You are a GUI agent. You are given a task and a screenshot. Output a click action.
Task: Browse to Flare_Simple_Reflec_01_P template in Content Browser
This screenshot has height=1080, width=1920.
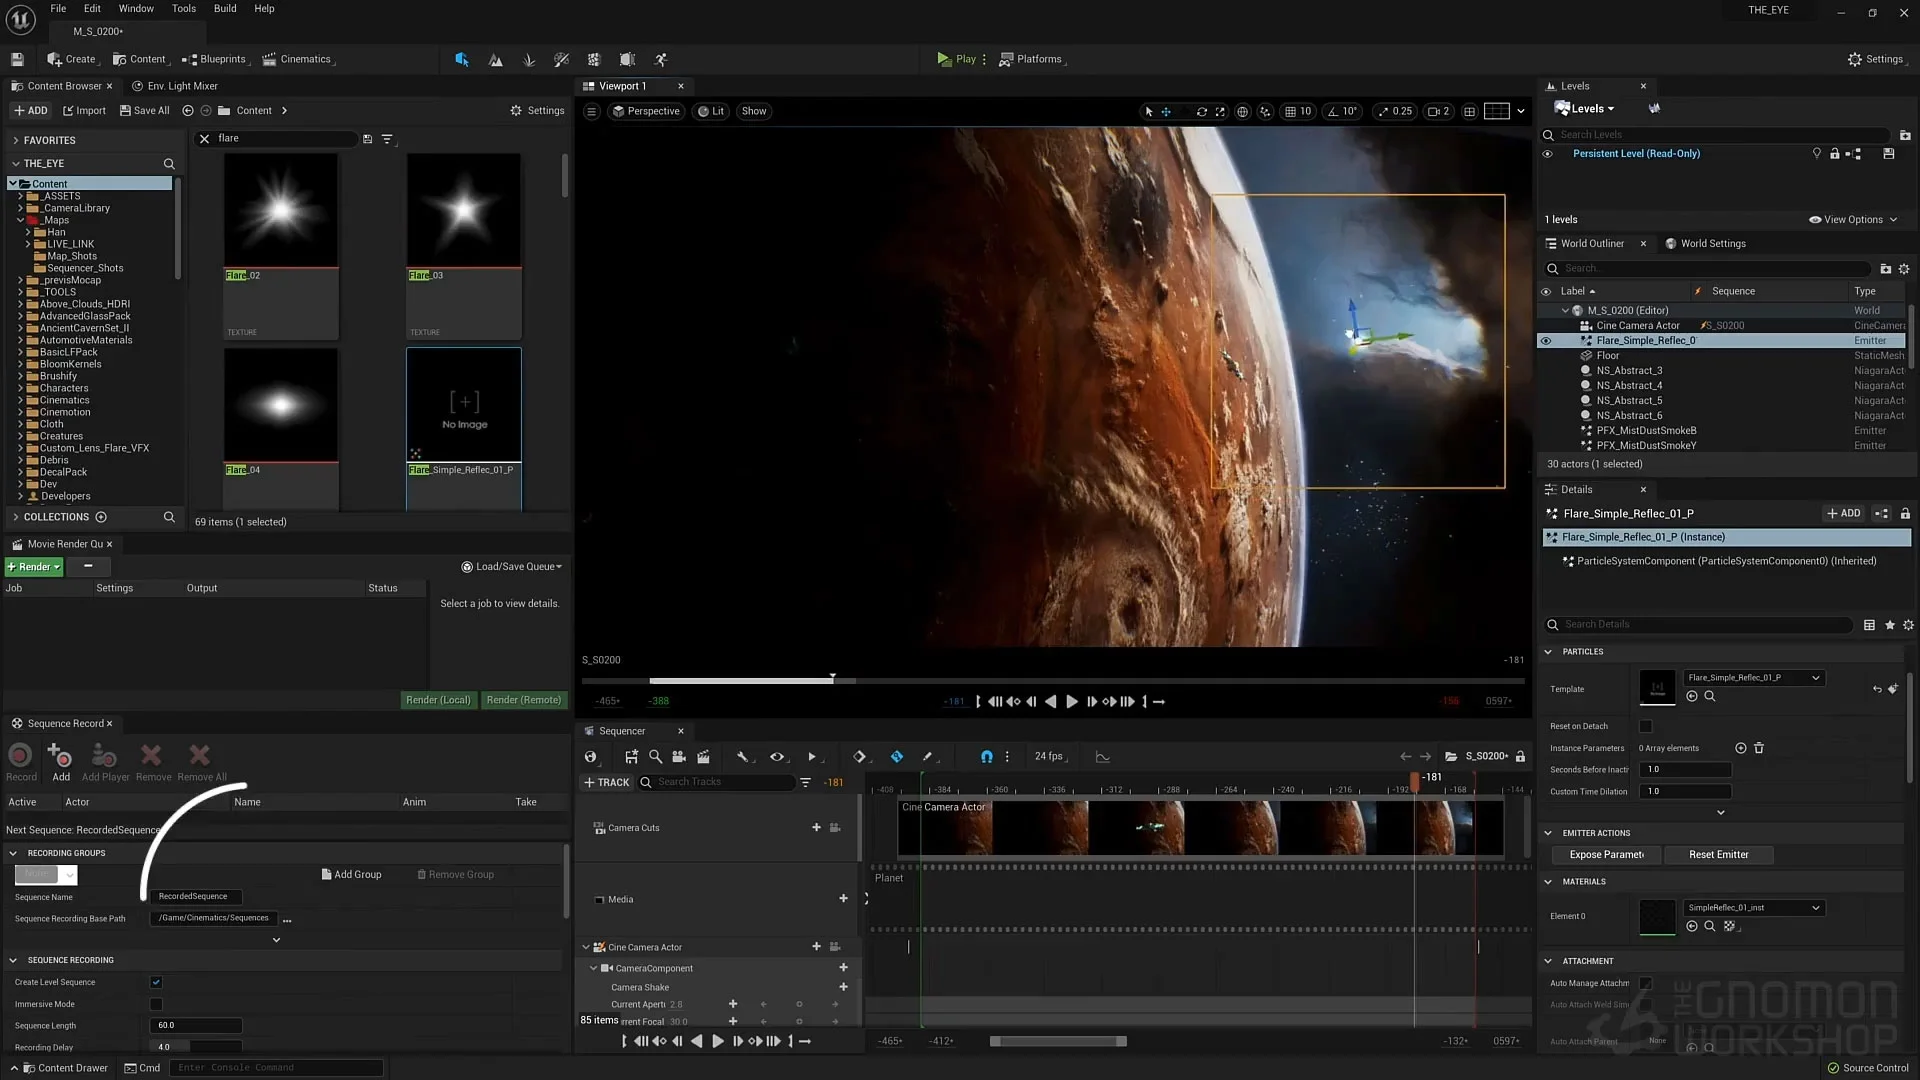(1710, 696)
